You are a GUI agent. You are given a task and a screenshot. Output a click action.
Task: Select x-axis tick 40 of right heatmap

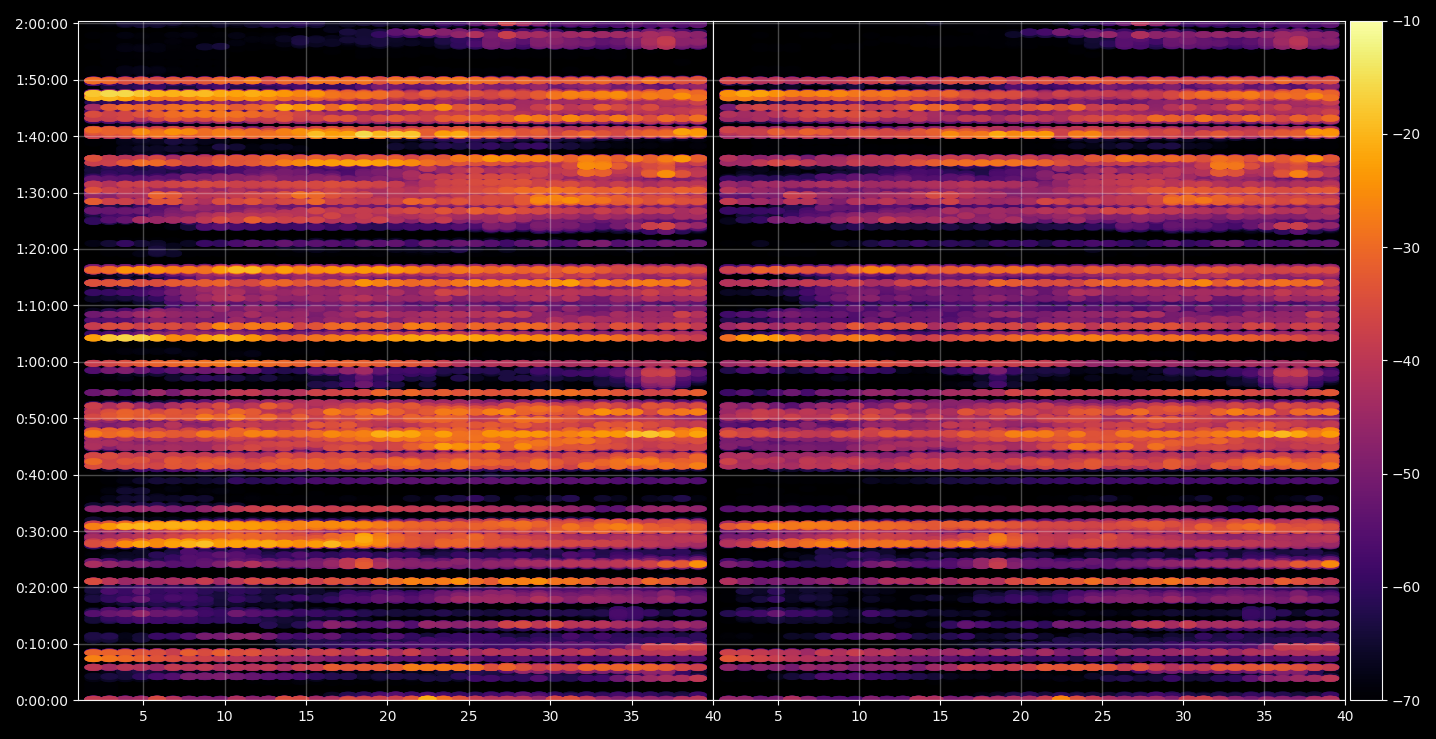click(1345, 716)
